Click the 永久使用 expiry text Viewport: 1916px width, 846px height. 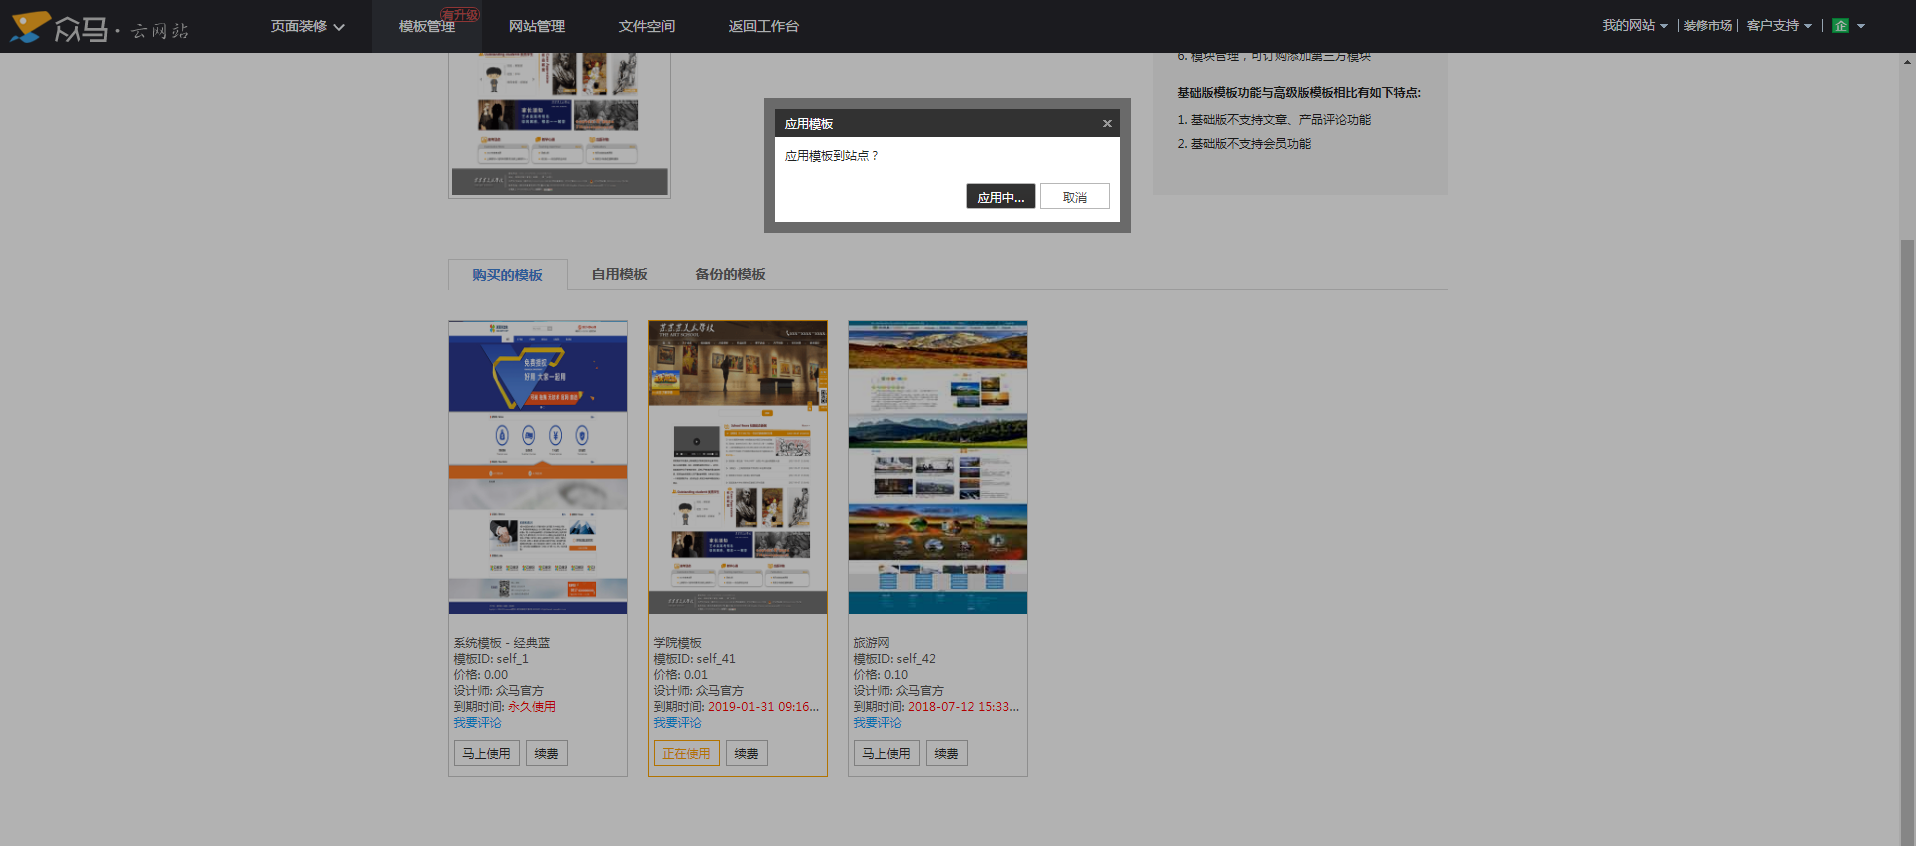(x=532, y=706)
